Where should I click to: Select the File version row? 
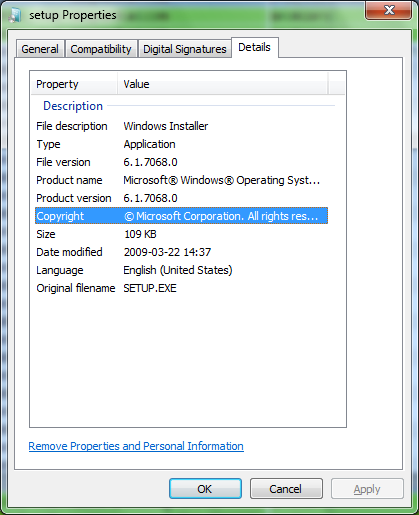tap(181, 162)
